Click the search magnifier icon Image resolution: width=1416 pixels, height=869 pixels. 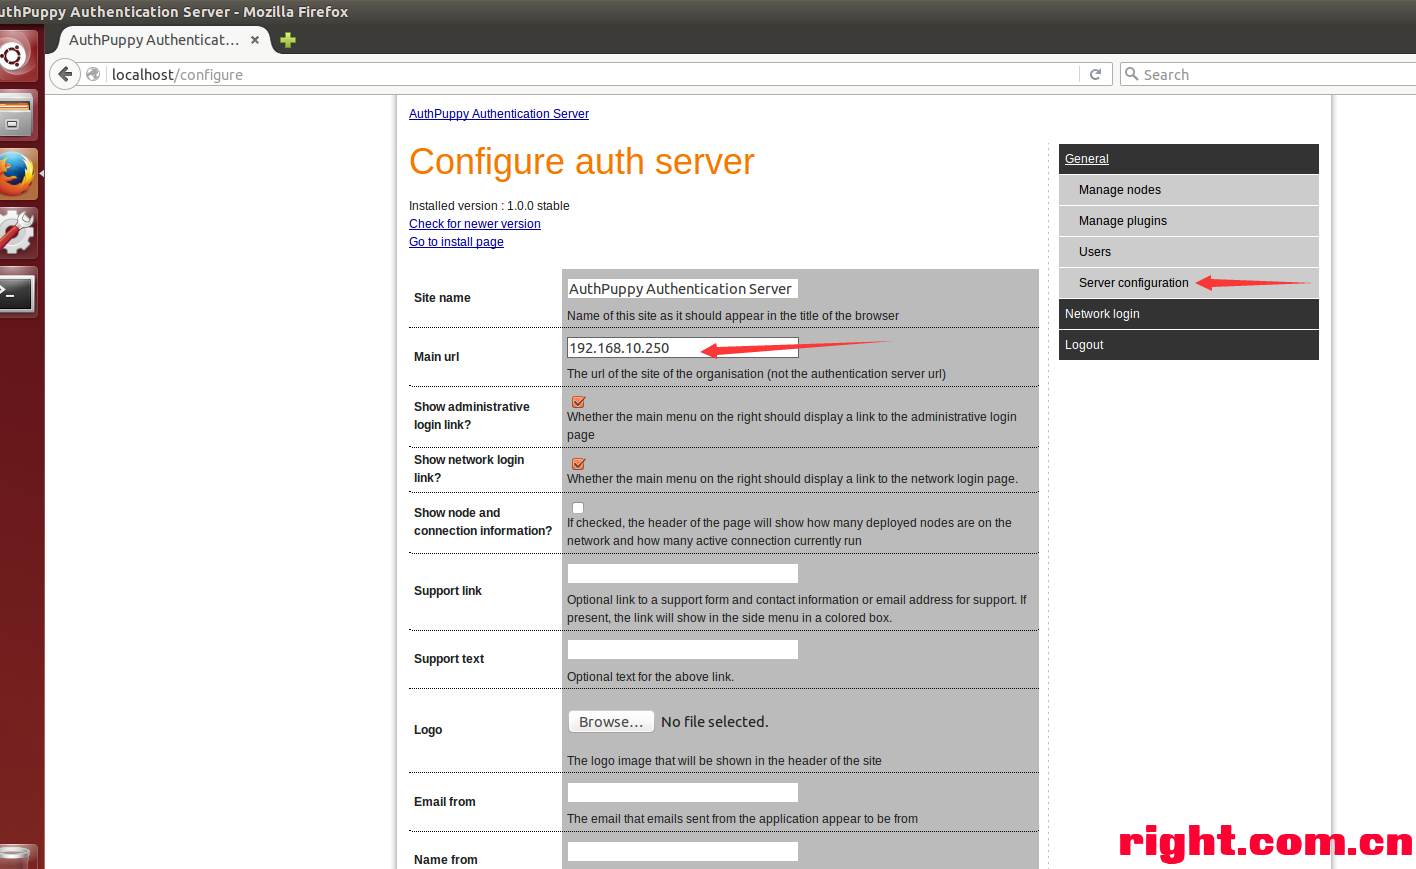pyautogui.click(x=1132, y=74)
